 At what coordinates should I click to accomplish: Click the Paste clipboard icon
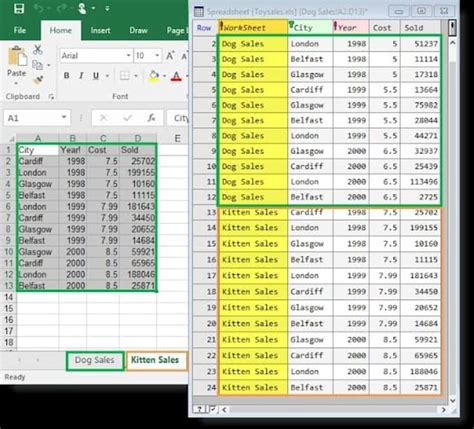pos(17,57)
